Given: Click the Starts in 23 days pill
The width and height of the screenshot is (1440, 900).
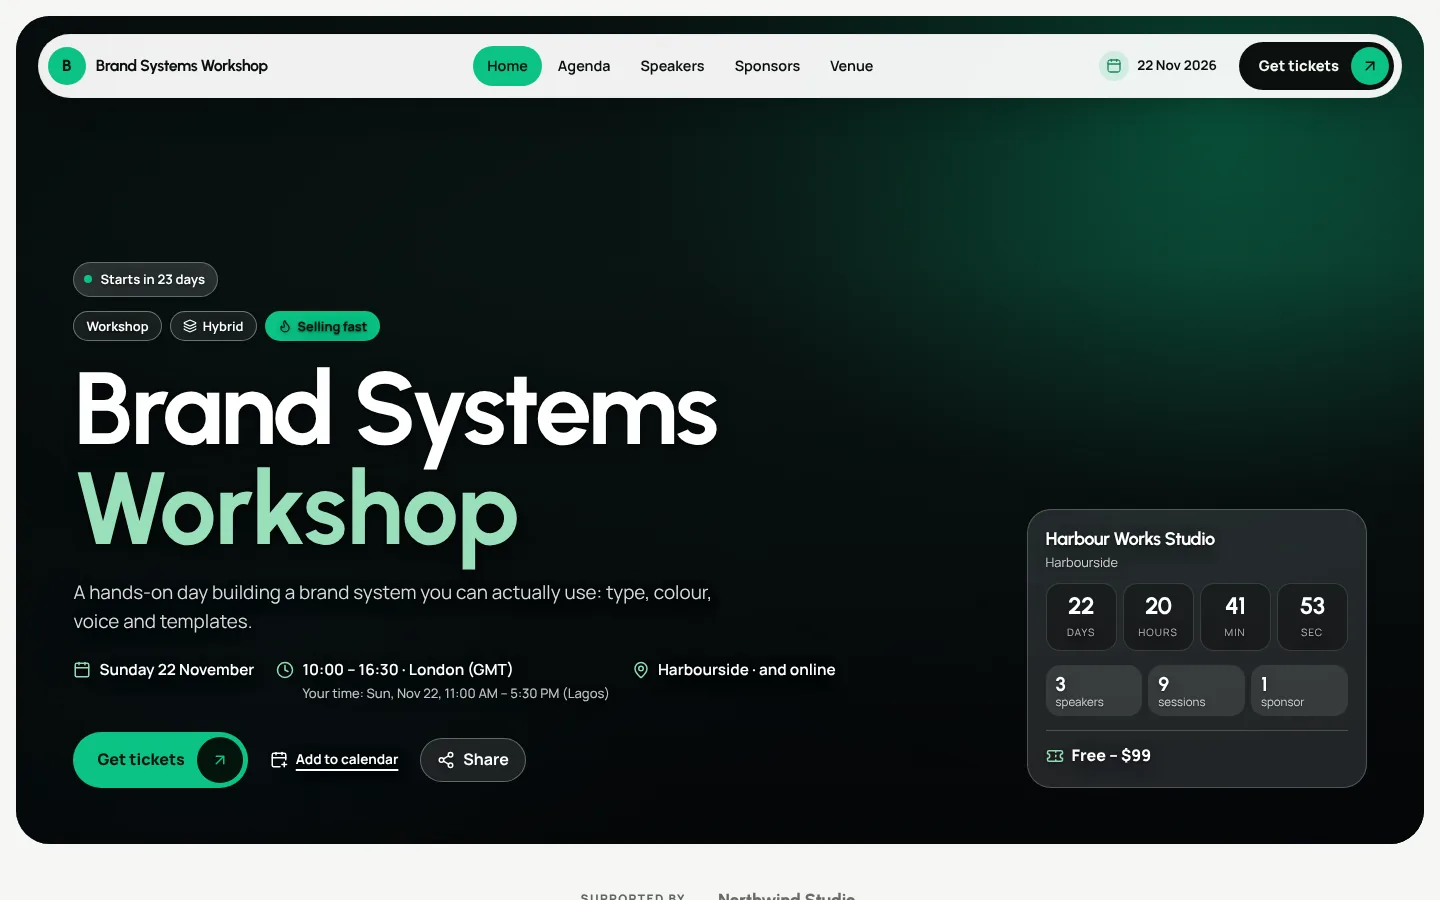Looking at the screenshot, I should (x=145, y=279).
